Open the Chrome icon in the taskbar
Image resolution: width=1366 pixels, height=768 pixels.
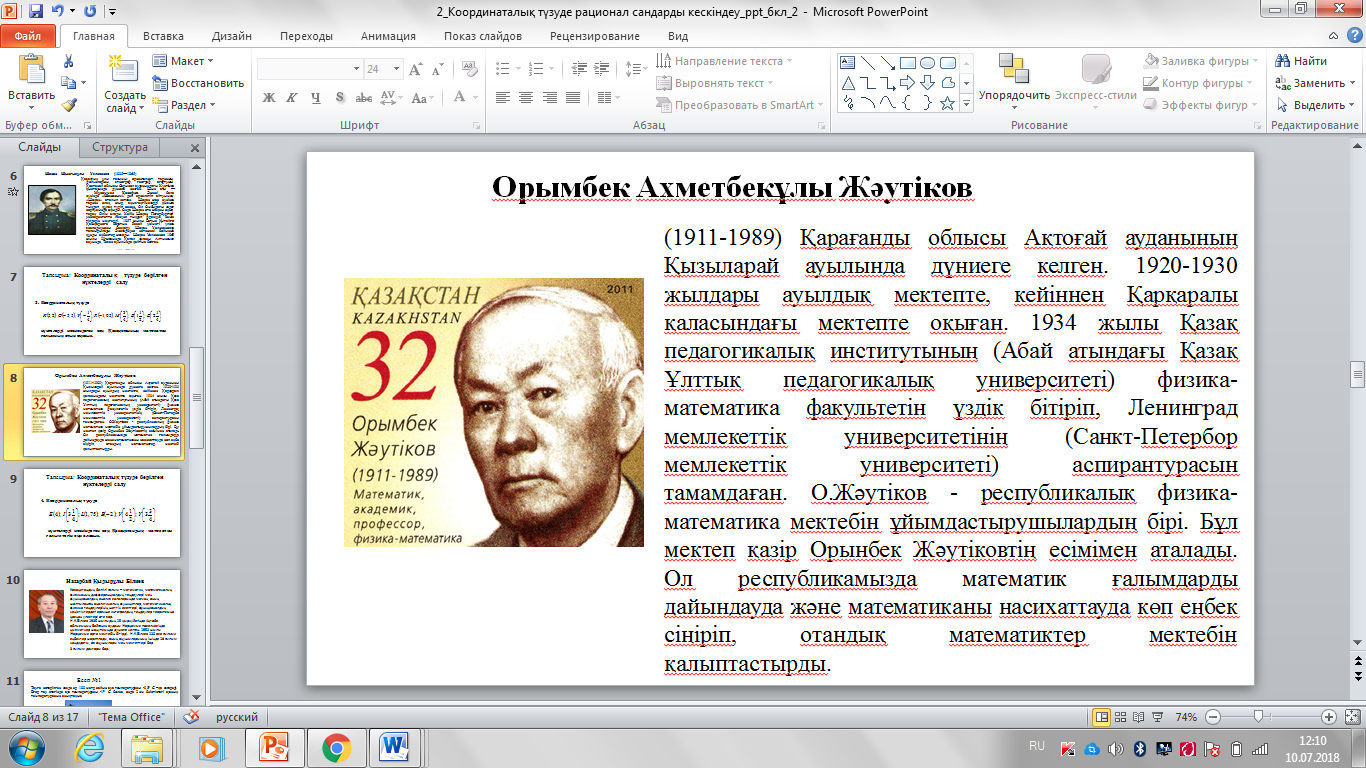pos(336,747)
